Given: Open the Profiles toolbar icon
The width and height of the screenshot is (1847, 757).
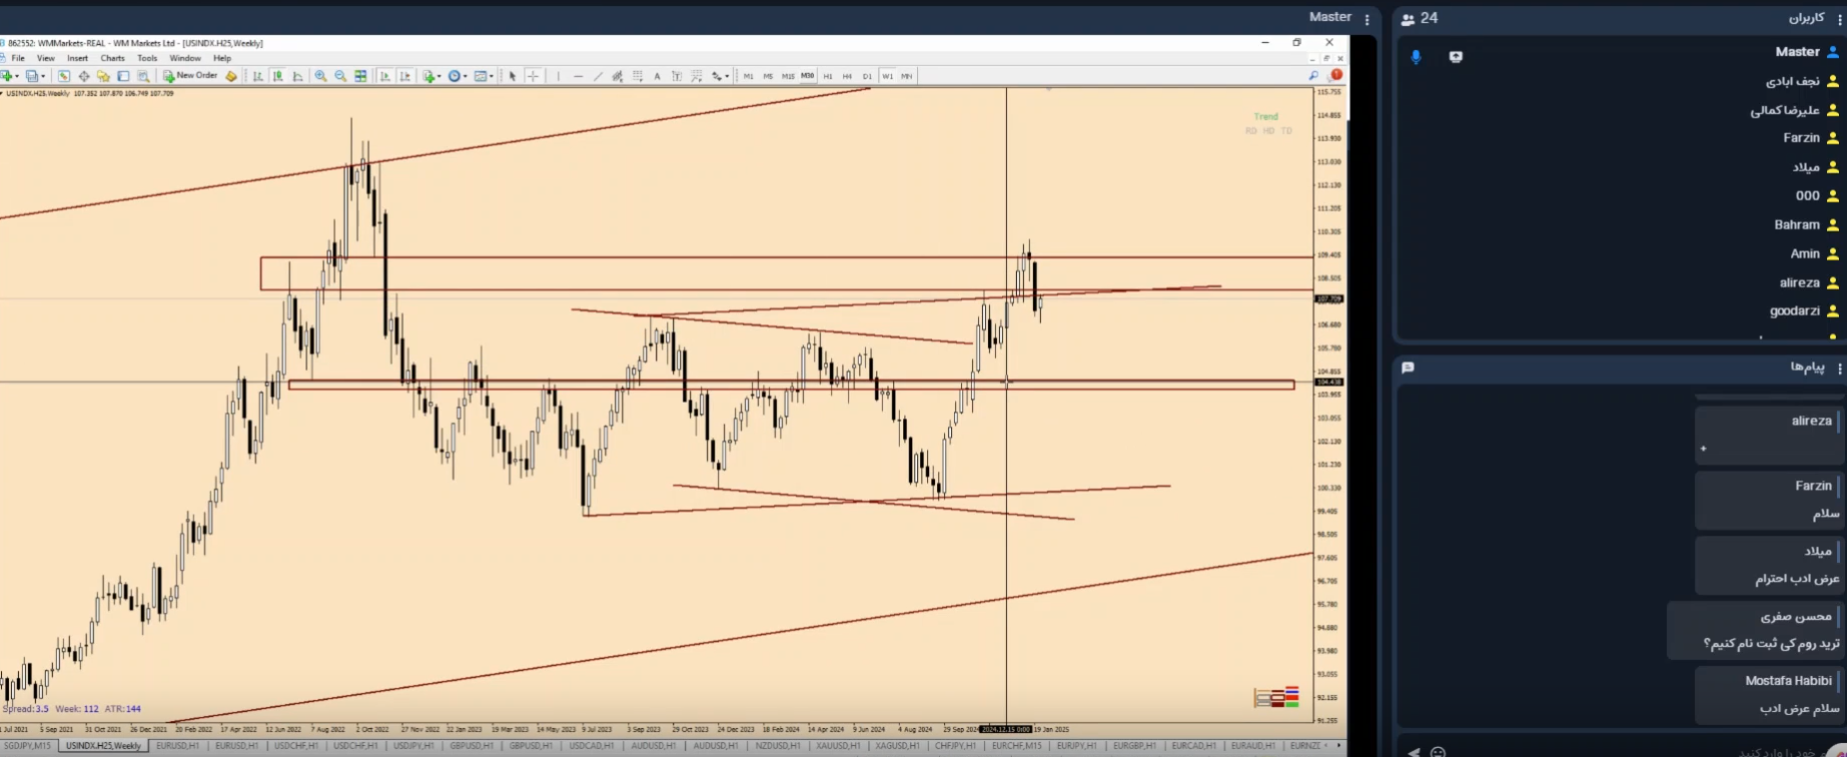Looking at the screenshot, I should click(x=32, y=76).
